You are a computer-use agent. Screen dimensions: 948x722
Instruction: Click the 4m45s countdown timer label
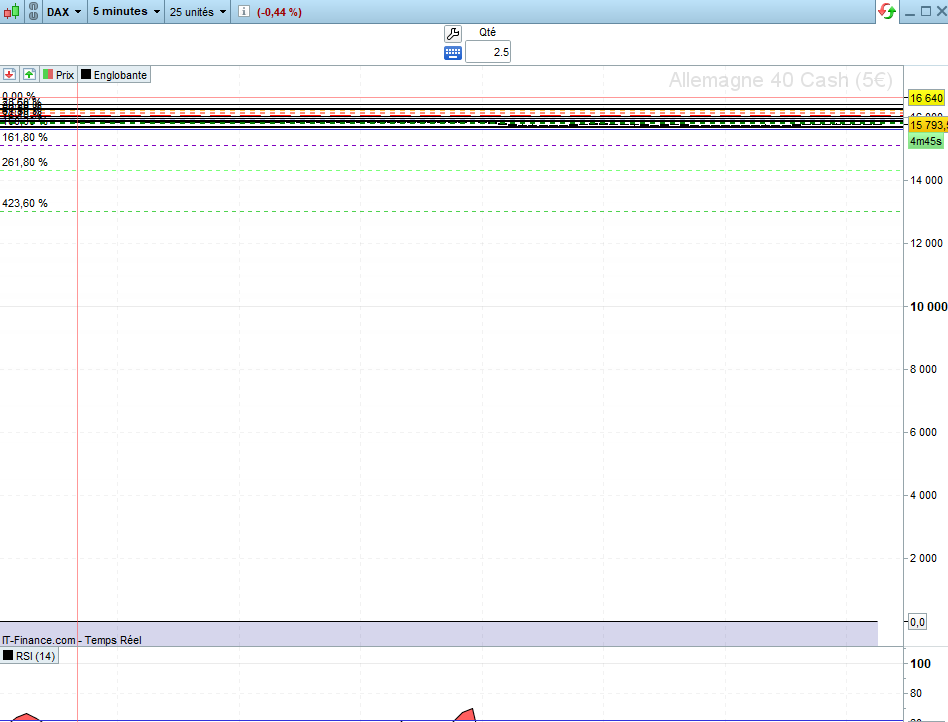coord(926,141)
